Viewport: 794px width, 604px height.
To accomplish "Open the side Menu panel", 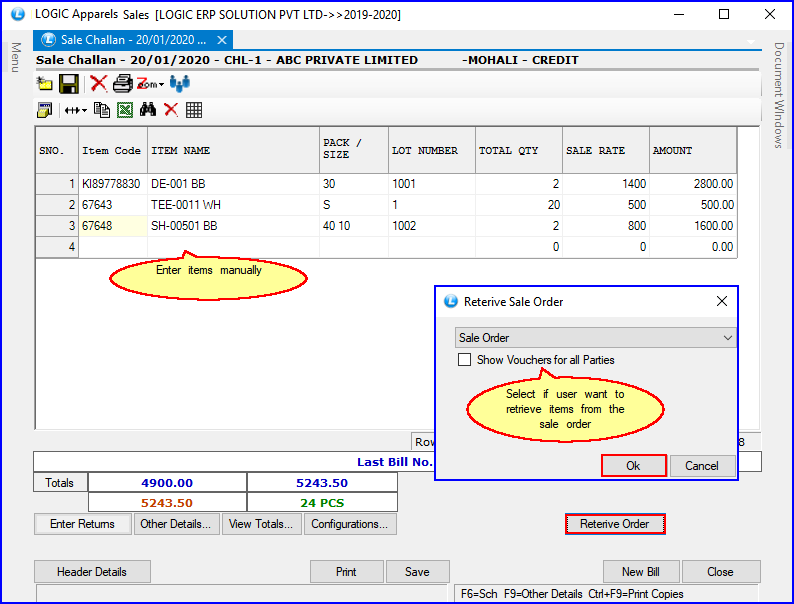I will click(x=16, y=57).
